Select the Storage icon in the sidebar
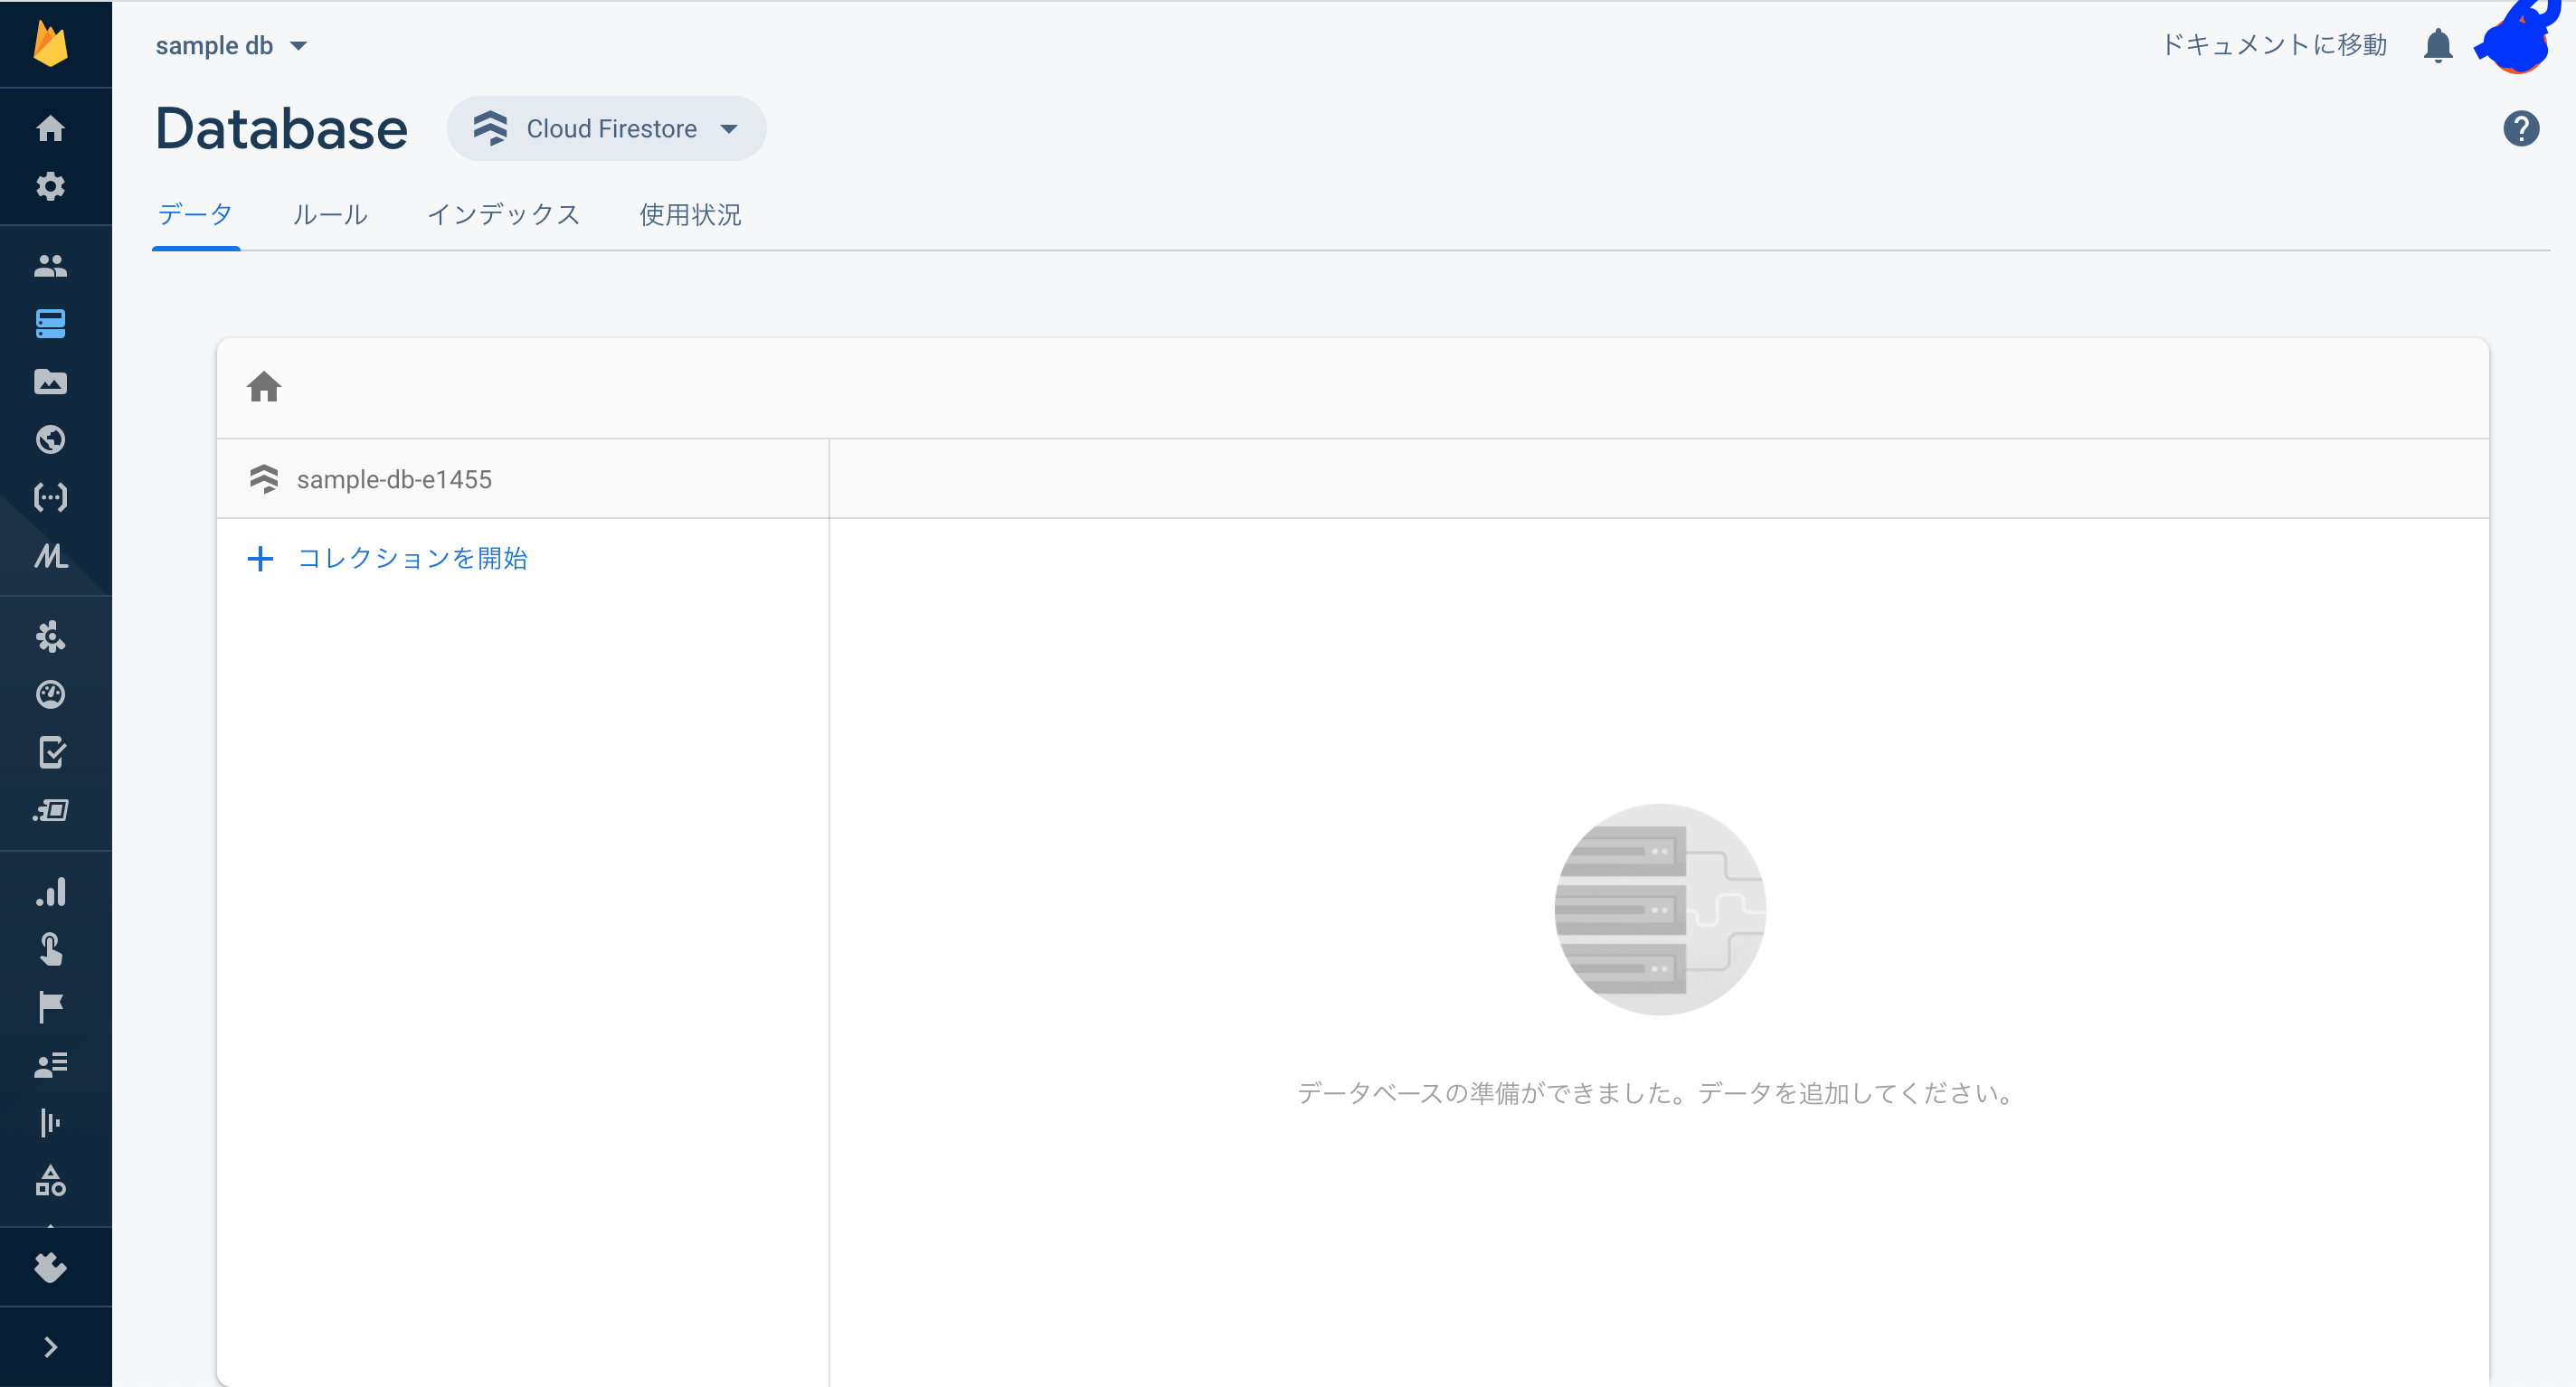The width and height of the screenshot is (2576, 1387). click(51, 382)
